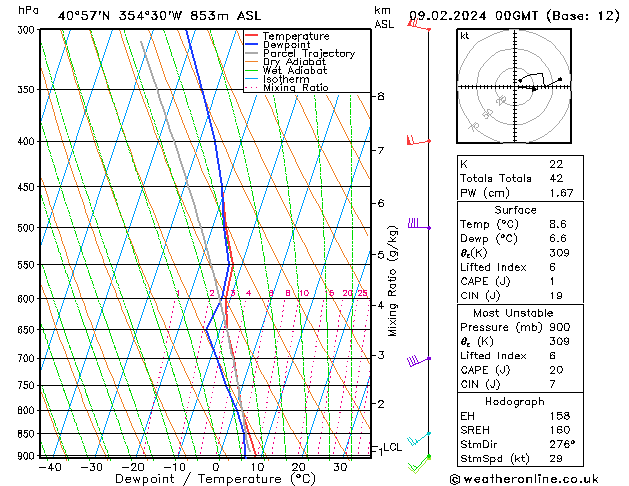This screenshot has width=629, height=486.
Task: Click the purple wind barb at 500 hPa
Action: [419, 224]
